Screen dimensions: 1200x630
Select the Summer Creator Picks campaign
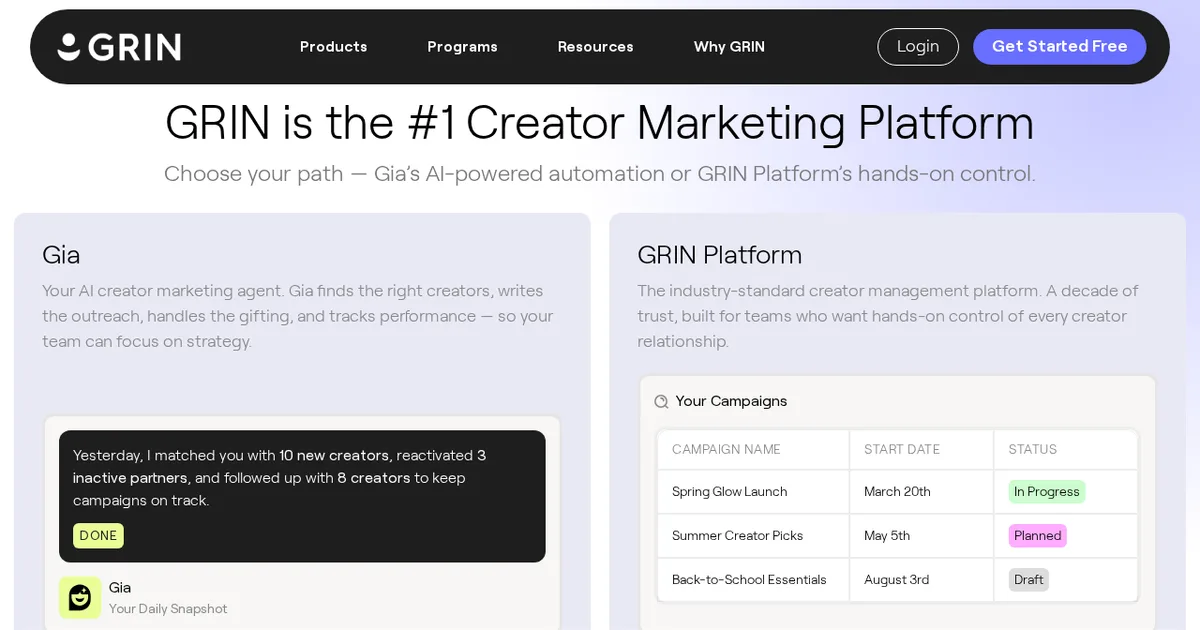737,536
